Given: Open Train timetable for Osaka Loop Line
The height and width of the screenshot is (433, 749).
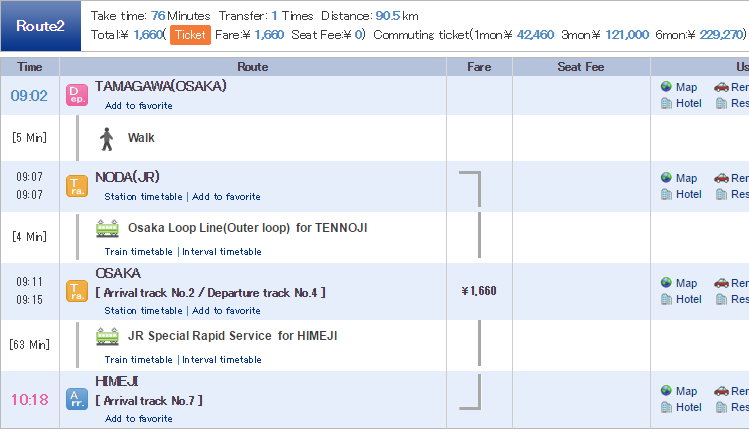Looking at the screenshot, I should [139, 251].
